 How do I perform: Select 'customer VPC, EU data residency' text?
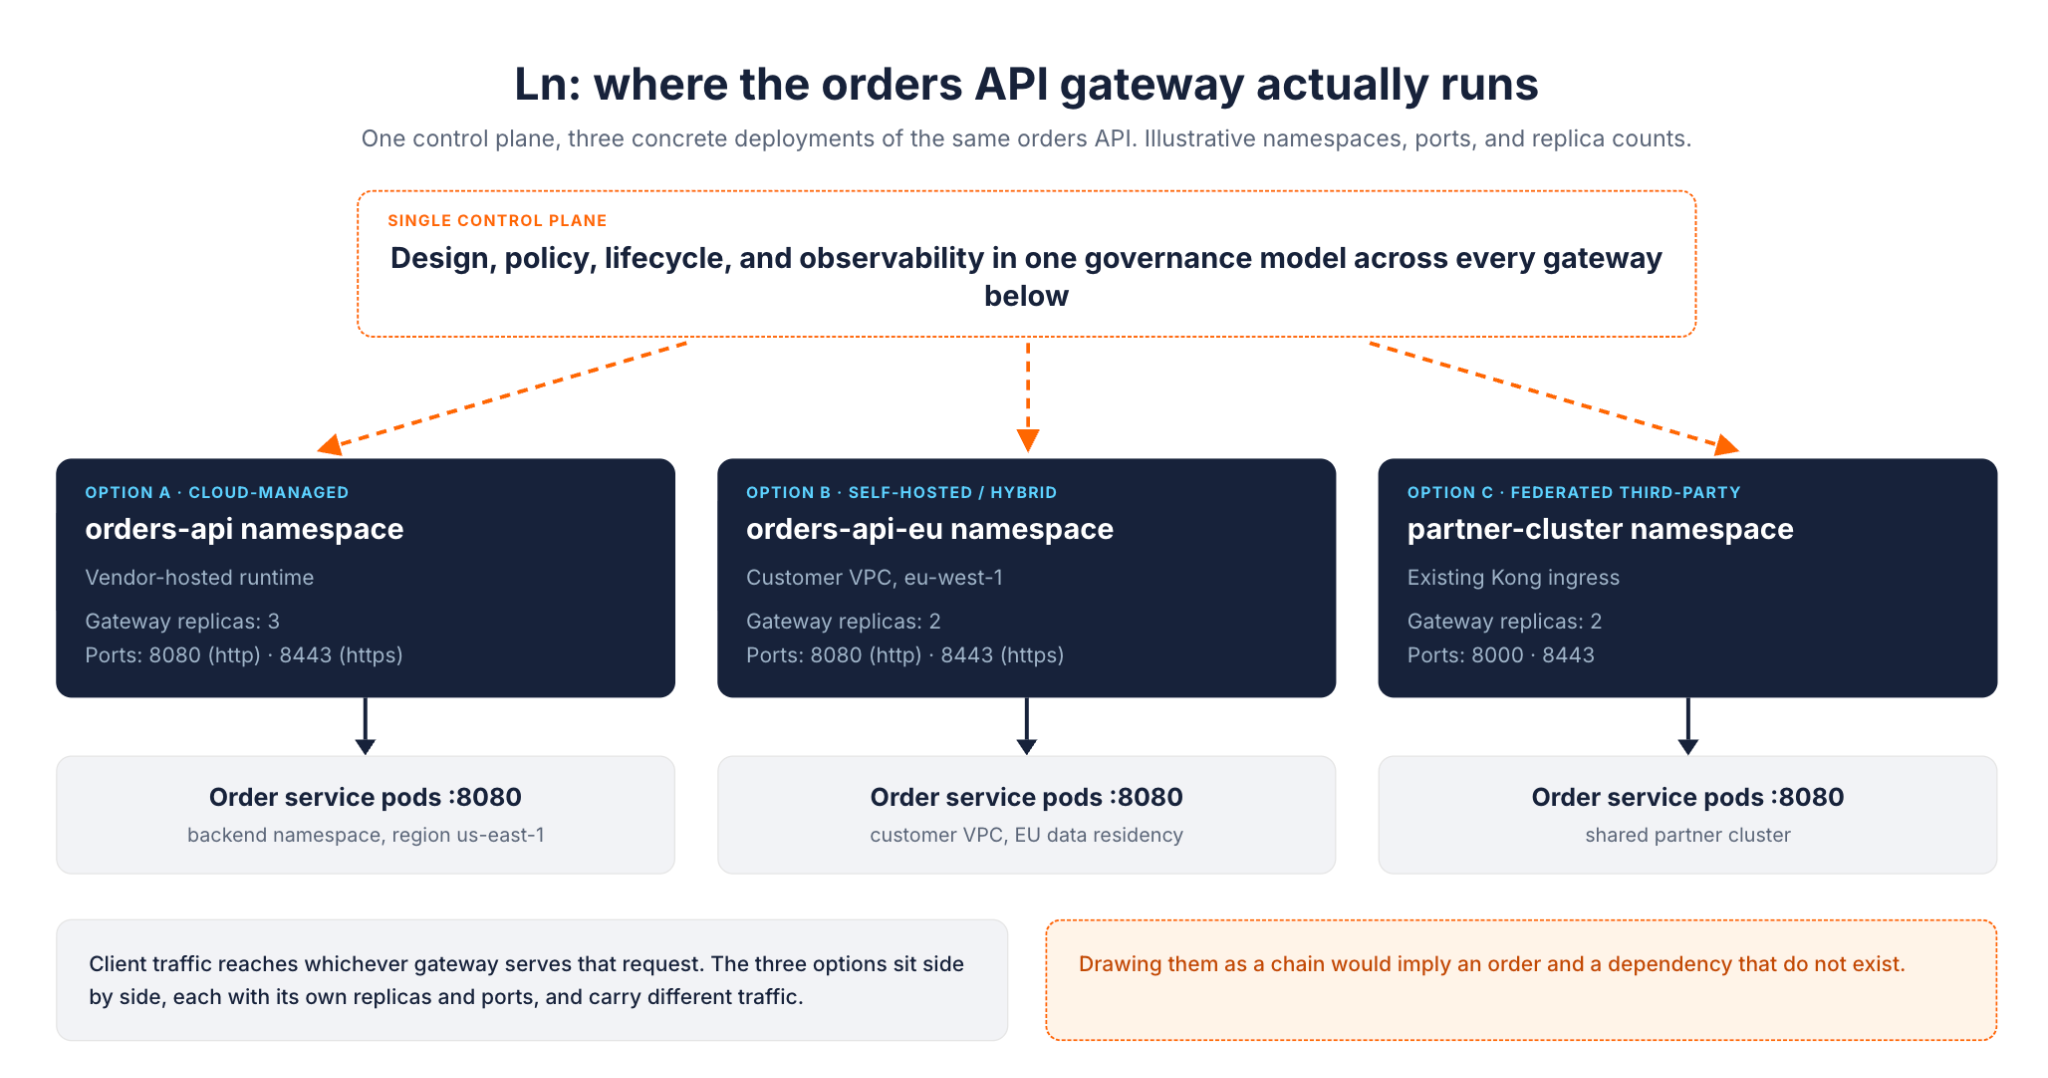[1026, 835]
